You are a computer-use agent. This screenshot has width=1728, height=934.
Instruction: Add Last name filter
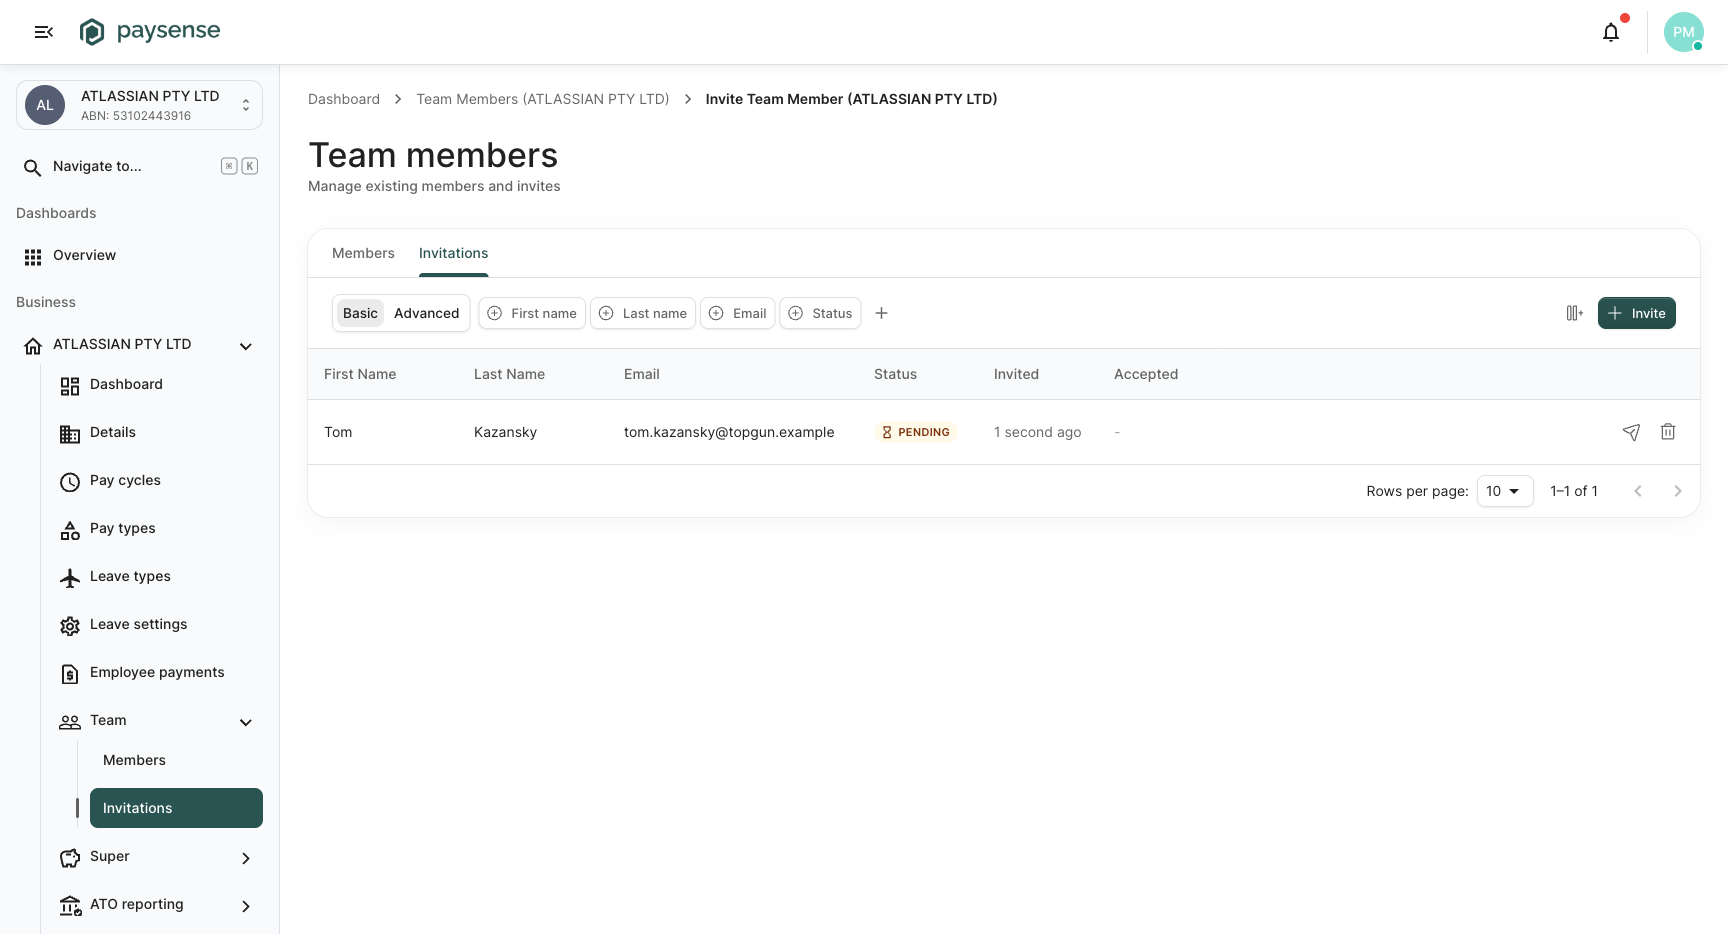click(x=643, y=313)
